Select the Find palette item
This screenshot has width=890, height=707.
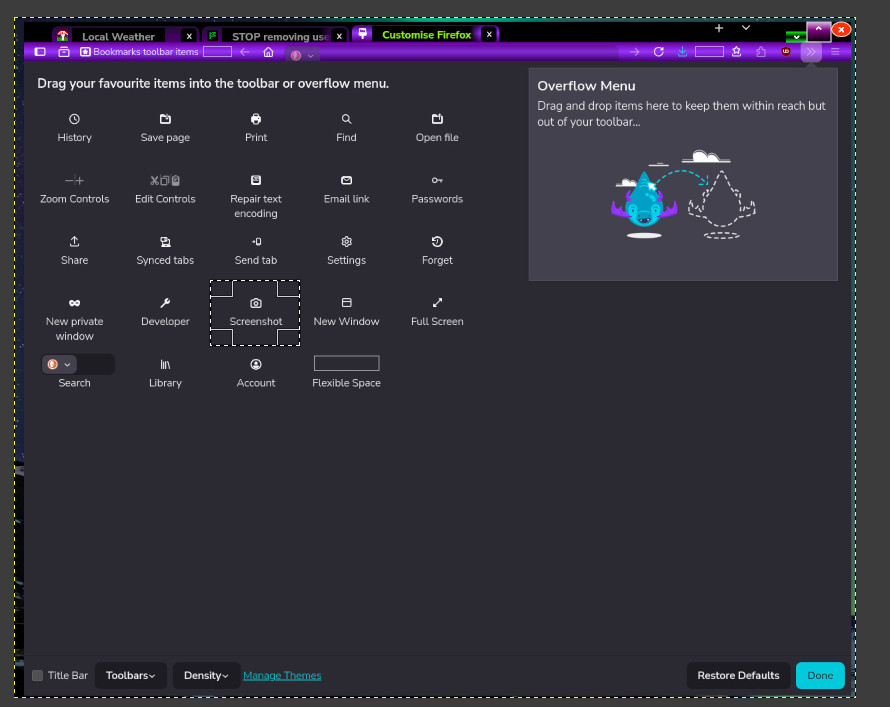[346, 128]
